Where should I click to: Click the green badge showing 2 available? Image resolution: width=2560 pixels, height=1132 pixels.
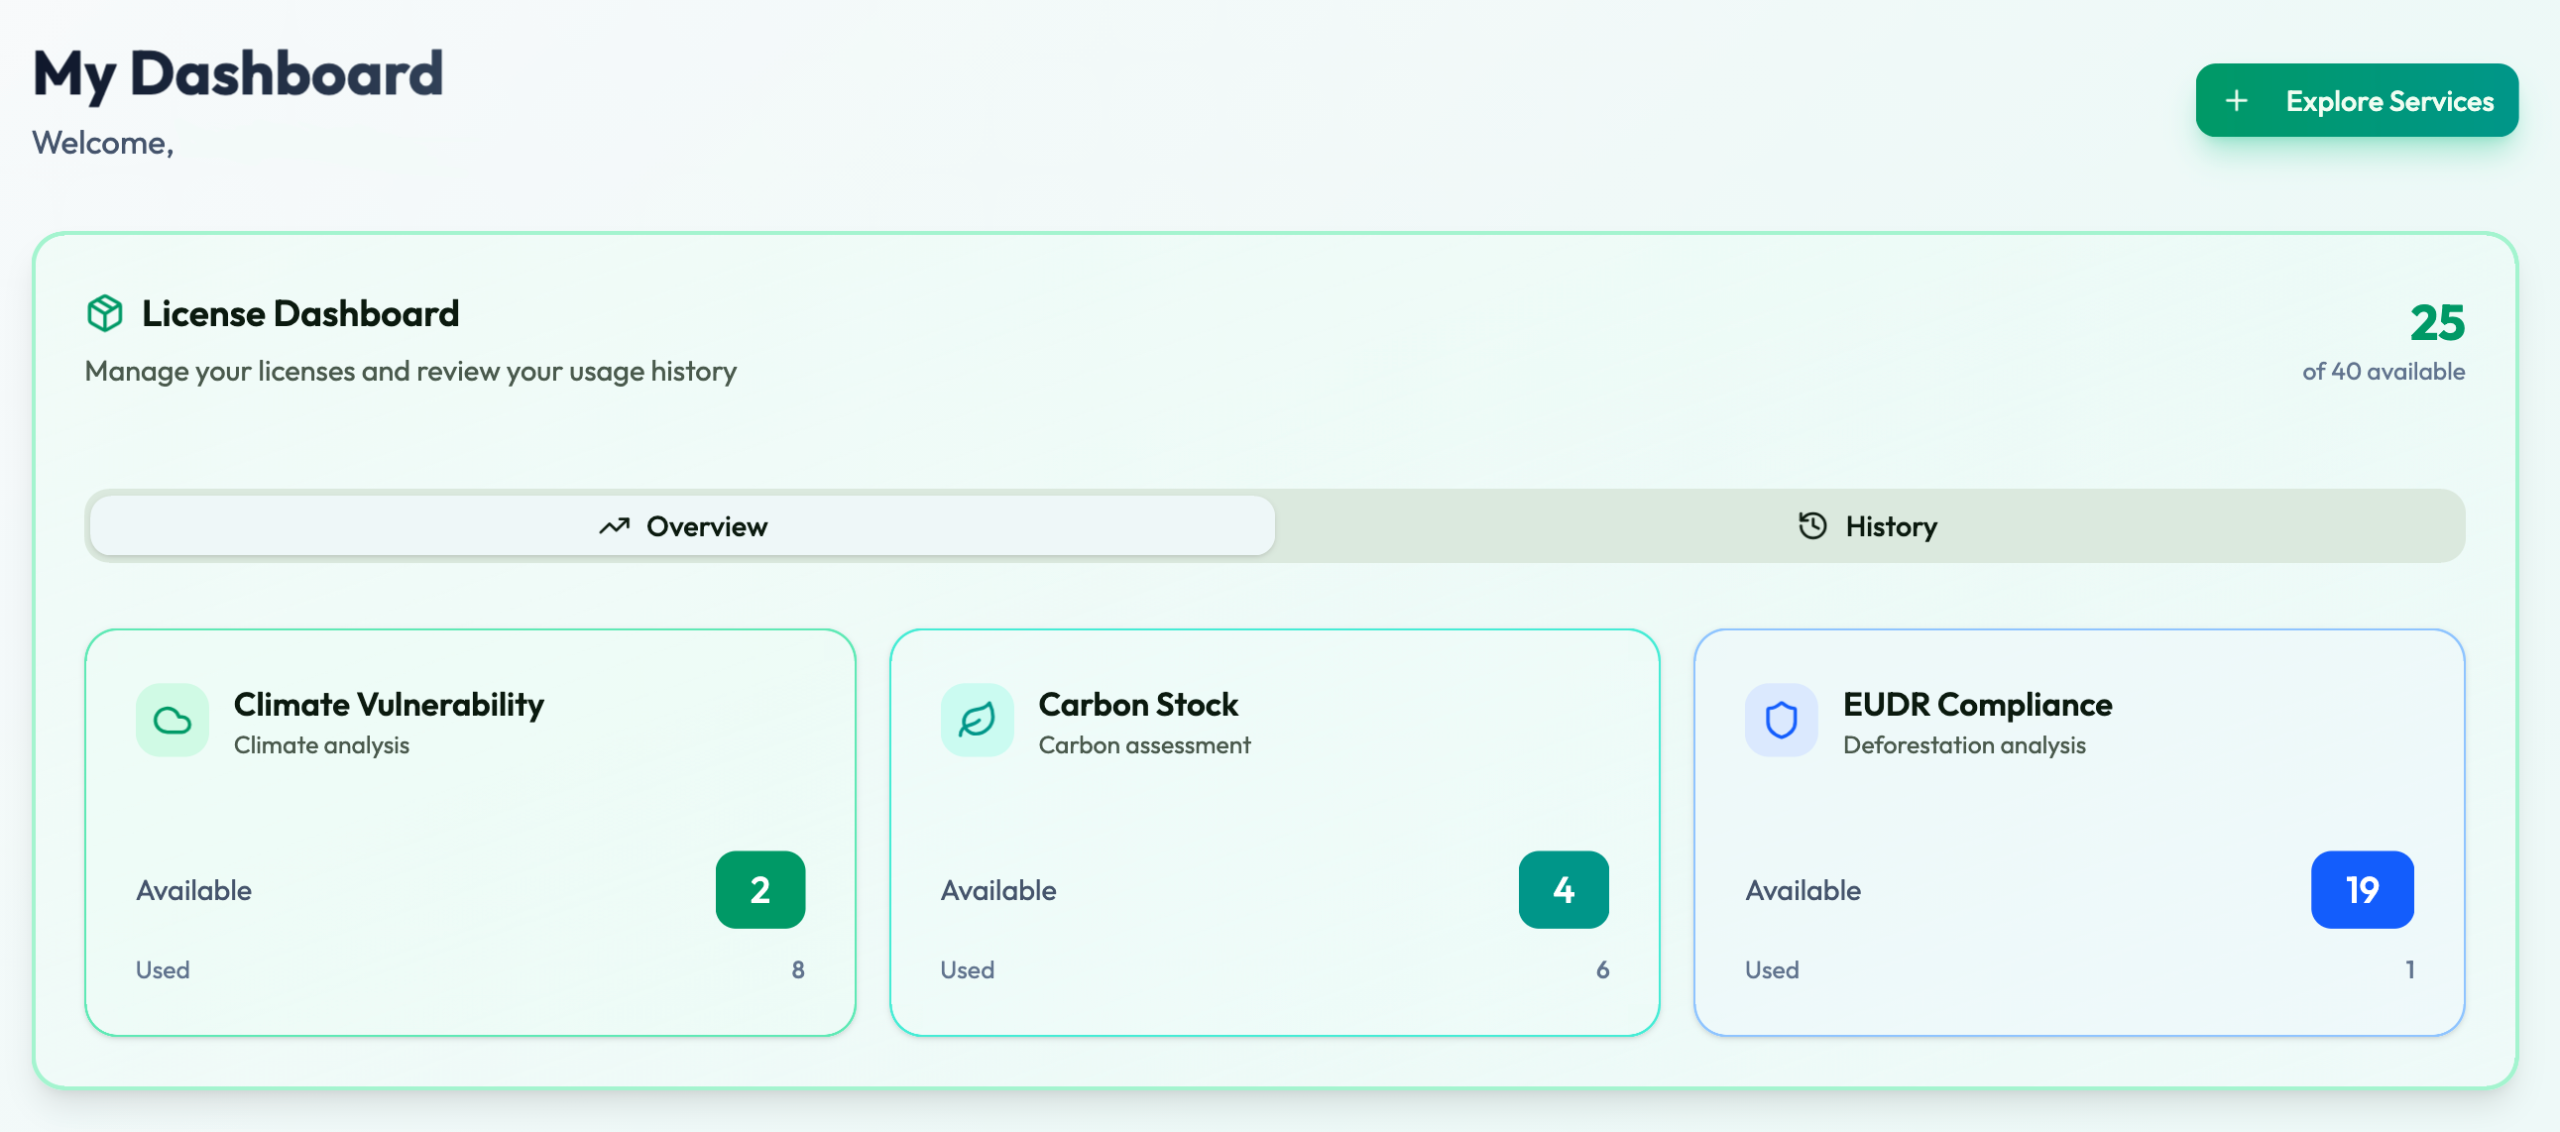(760, 889)
